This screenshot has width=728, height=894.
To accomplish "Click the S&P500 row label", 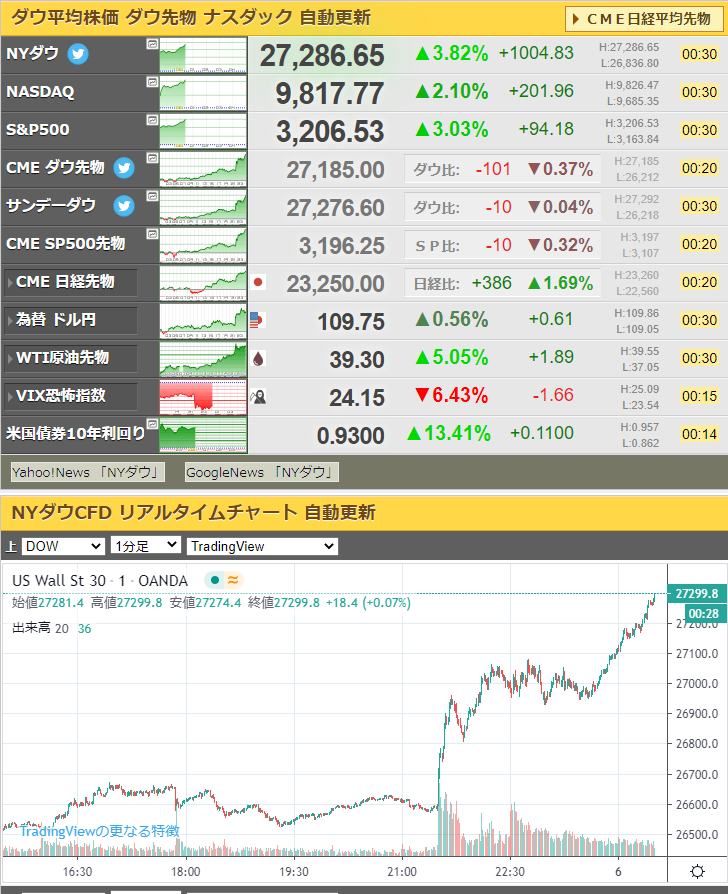I will (x=38, y=129).
